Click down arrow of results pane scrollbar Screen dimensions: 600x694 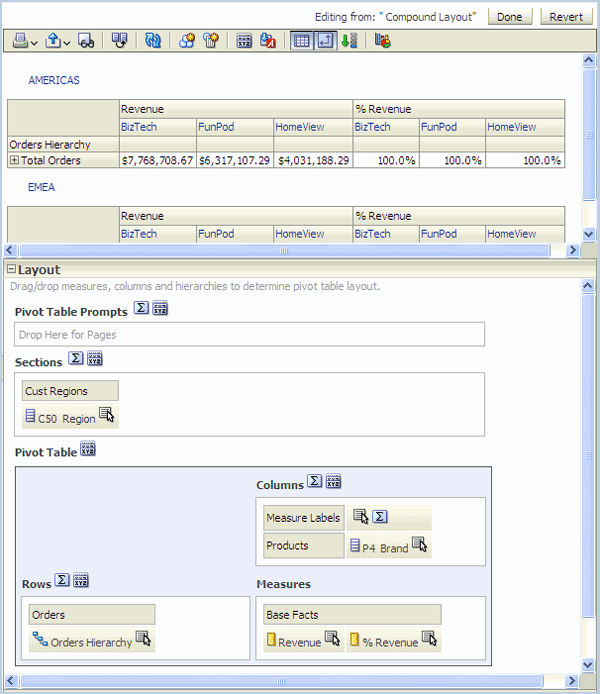click(x=588, y=233)
